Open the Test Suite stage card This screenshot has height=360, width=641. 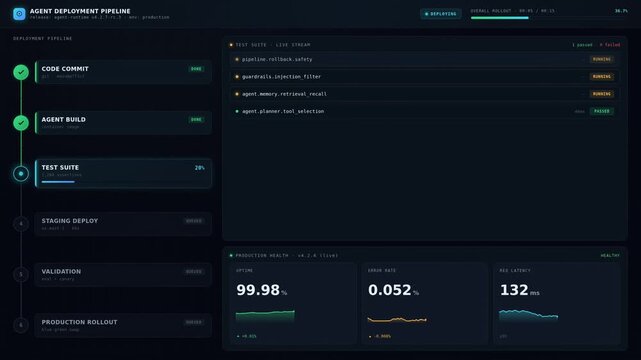[123, 173]
